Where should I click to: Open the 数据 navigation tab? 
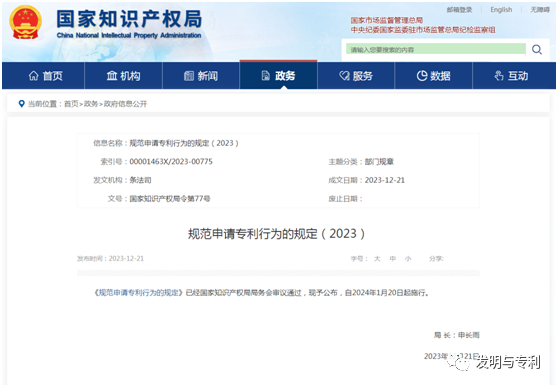tap(433, 75)
